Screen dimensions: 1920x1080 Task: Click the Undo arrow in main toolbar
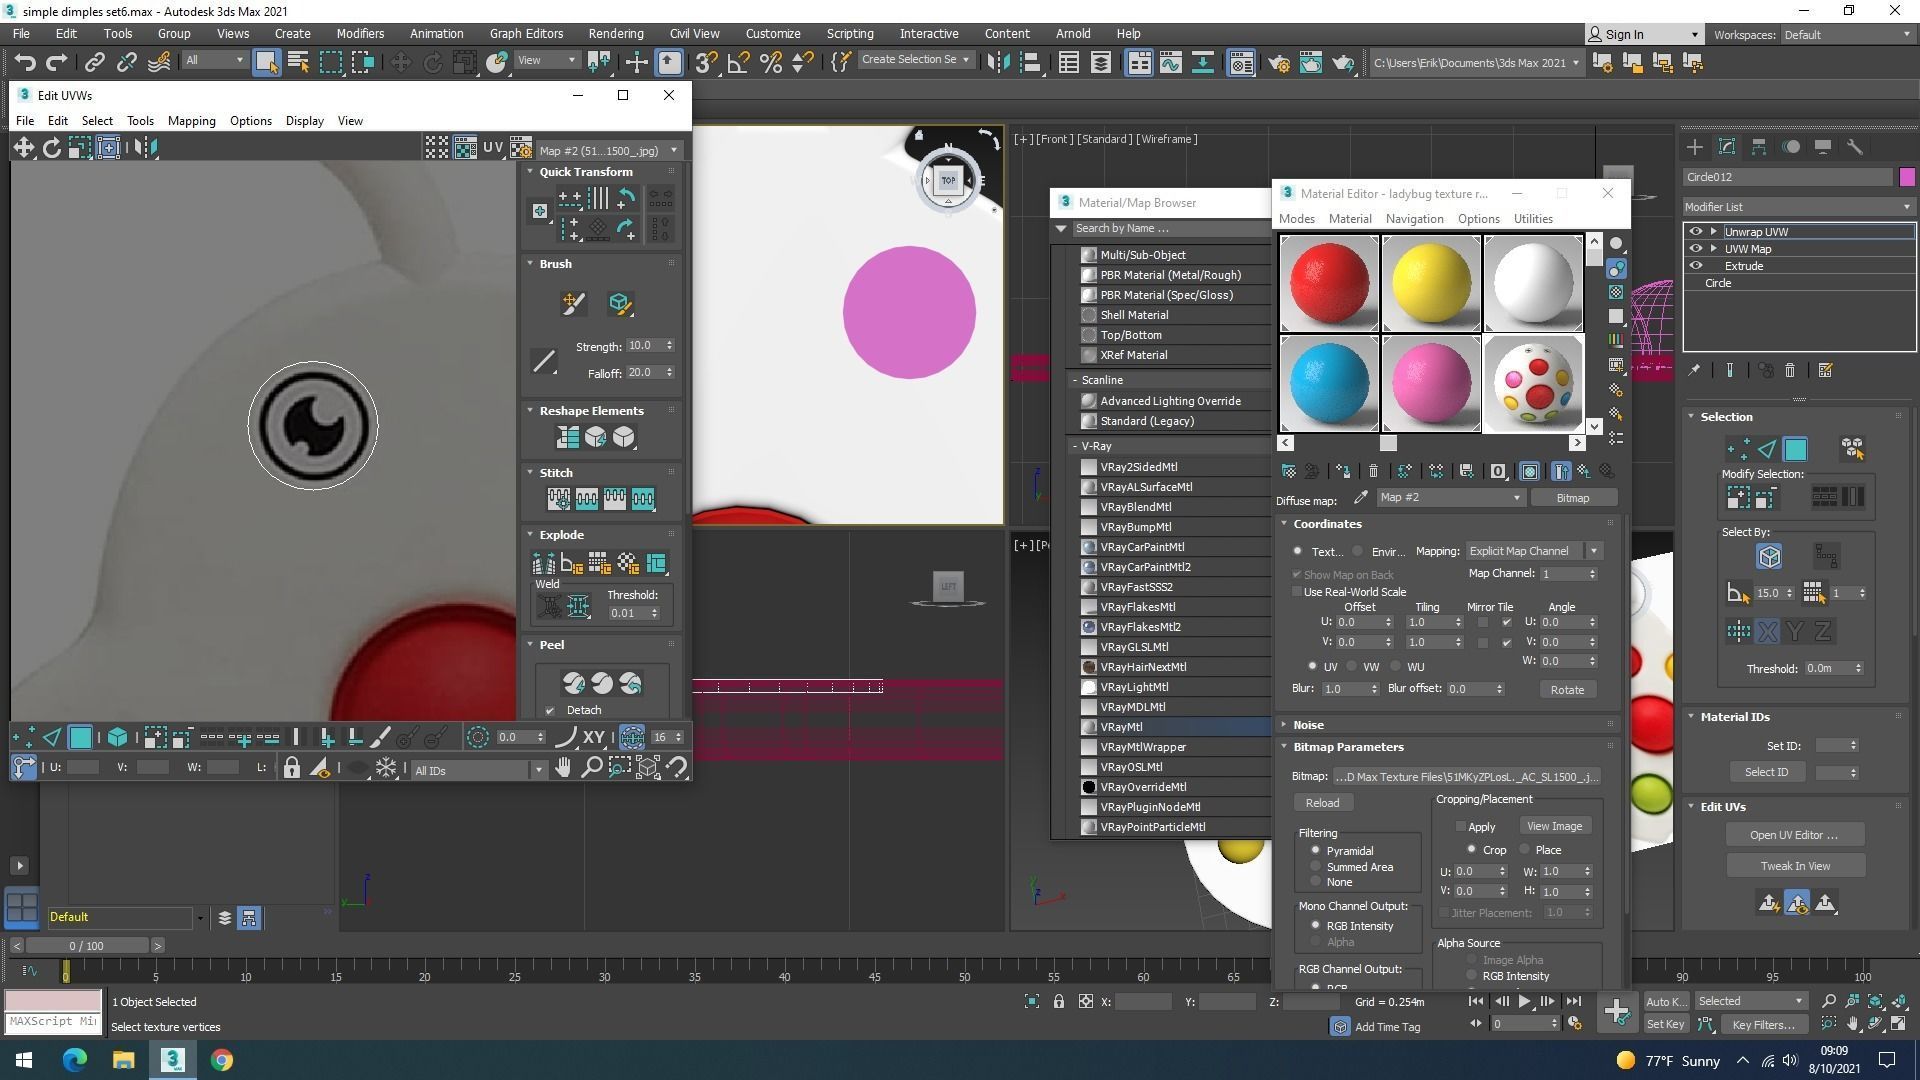[x=24, y=63]
